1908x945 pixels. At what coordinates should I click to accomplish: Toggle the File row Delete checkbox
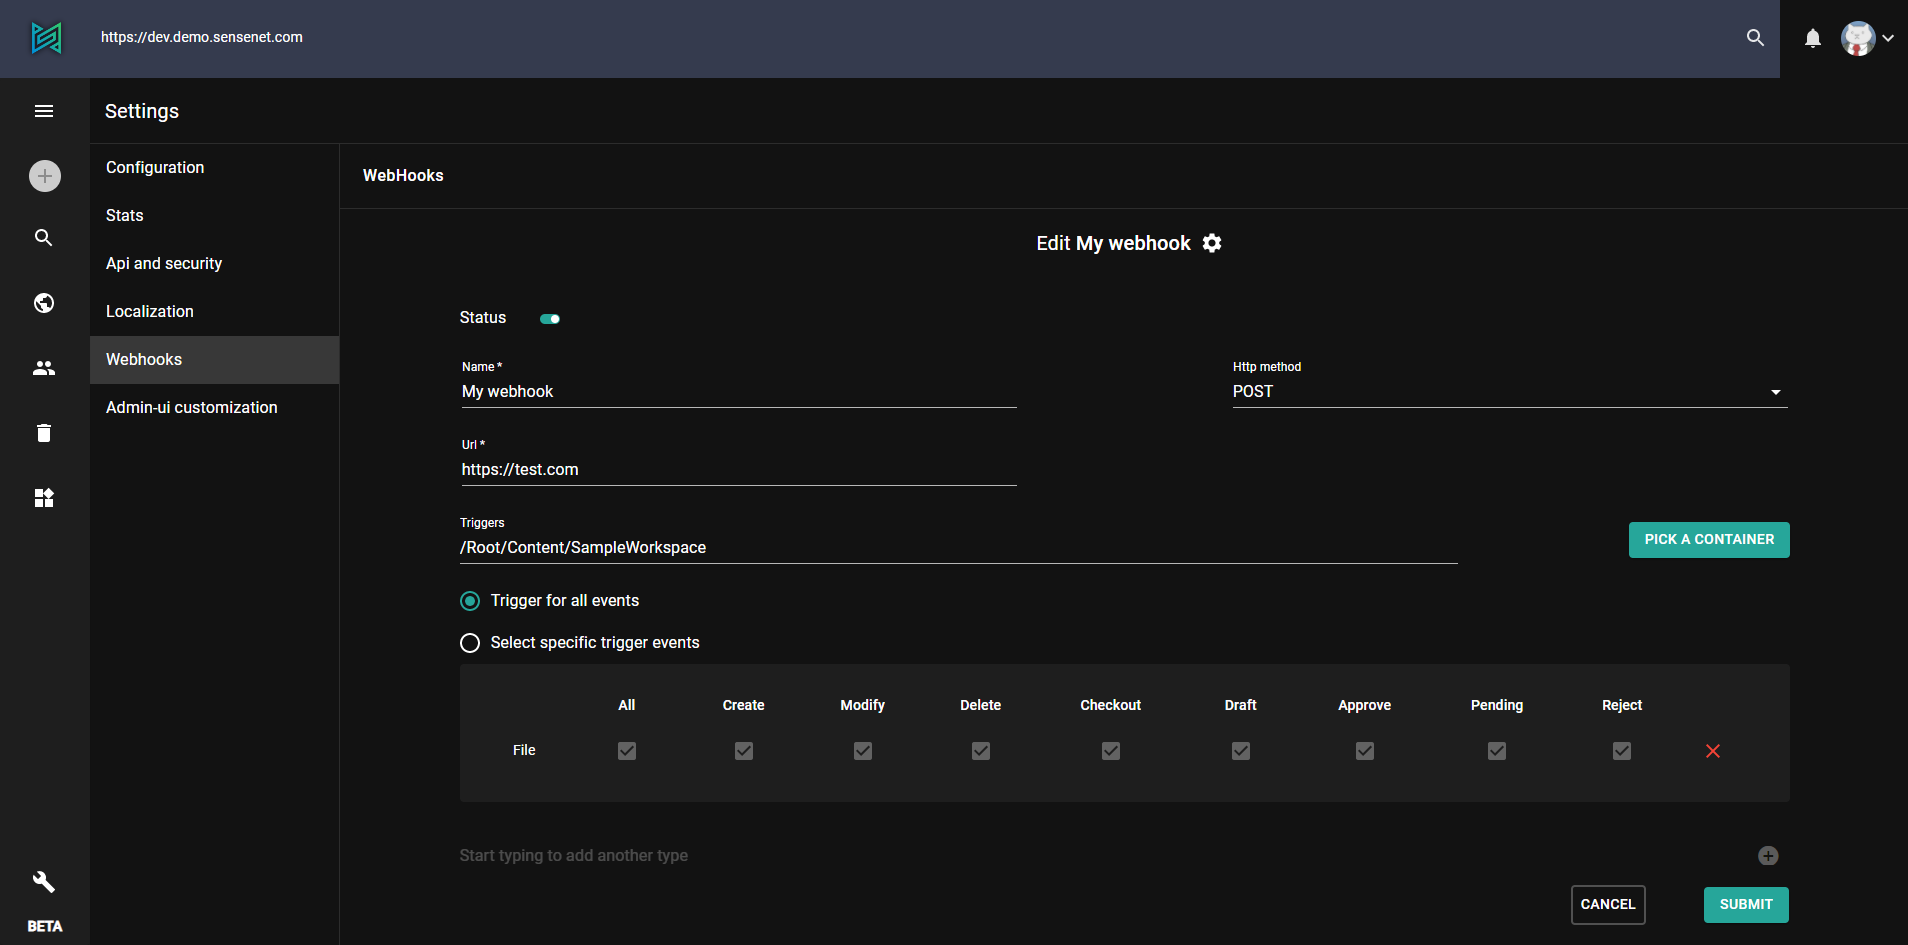(x=981, y=751)
